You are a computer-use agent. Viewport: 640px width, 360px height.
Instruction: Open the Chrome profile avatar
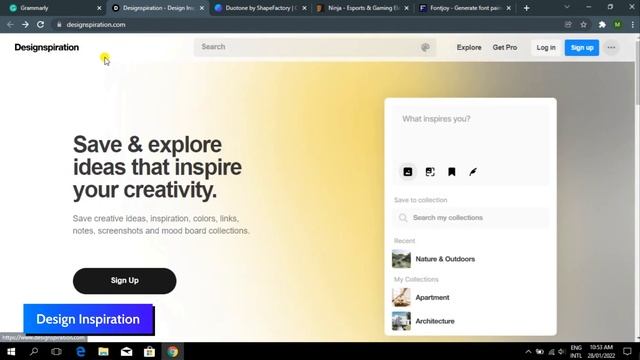tap(618, 24)
